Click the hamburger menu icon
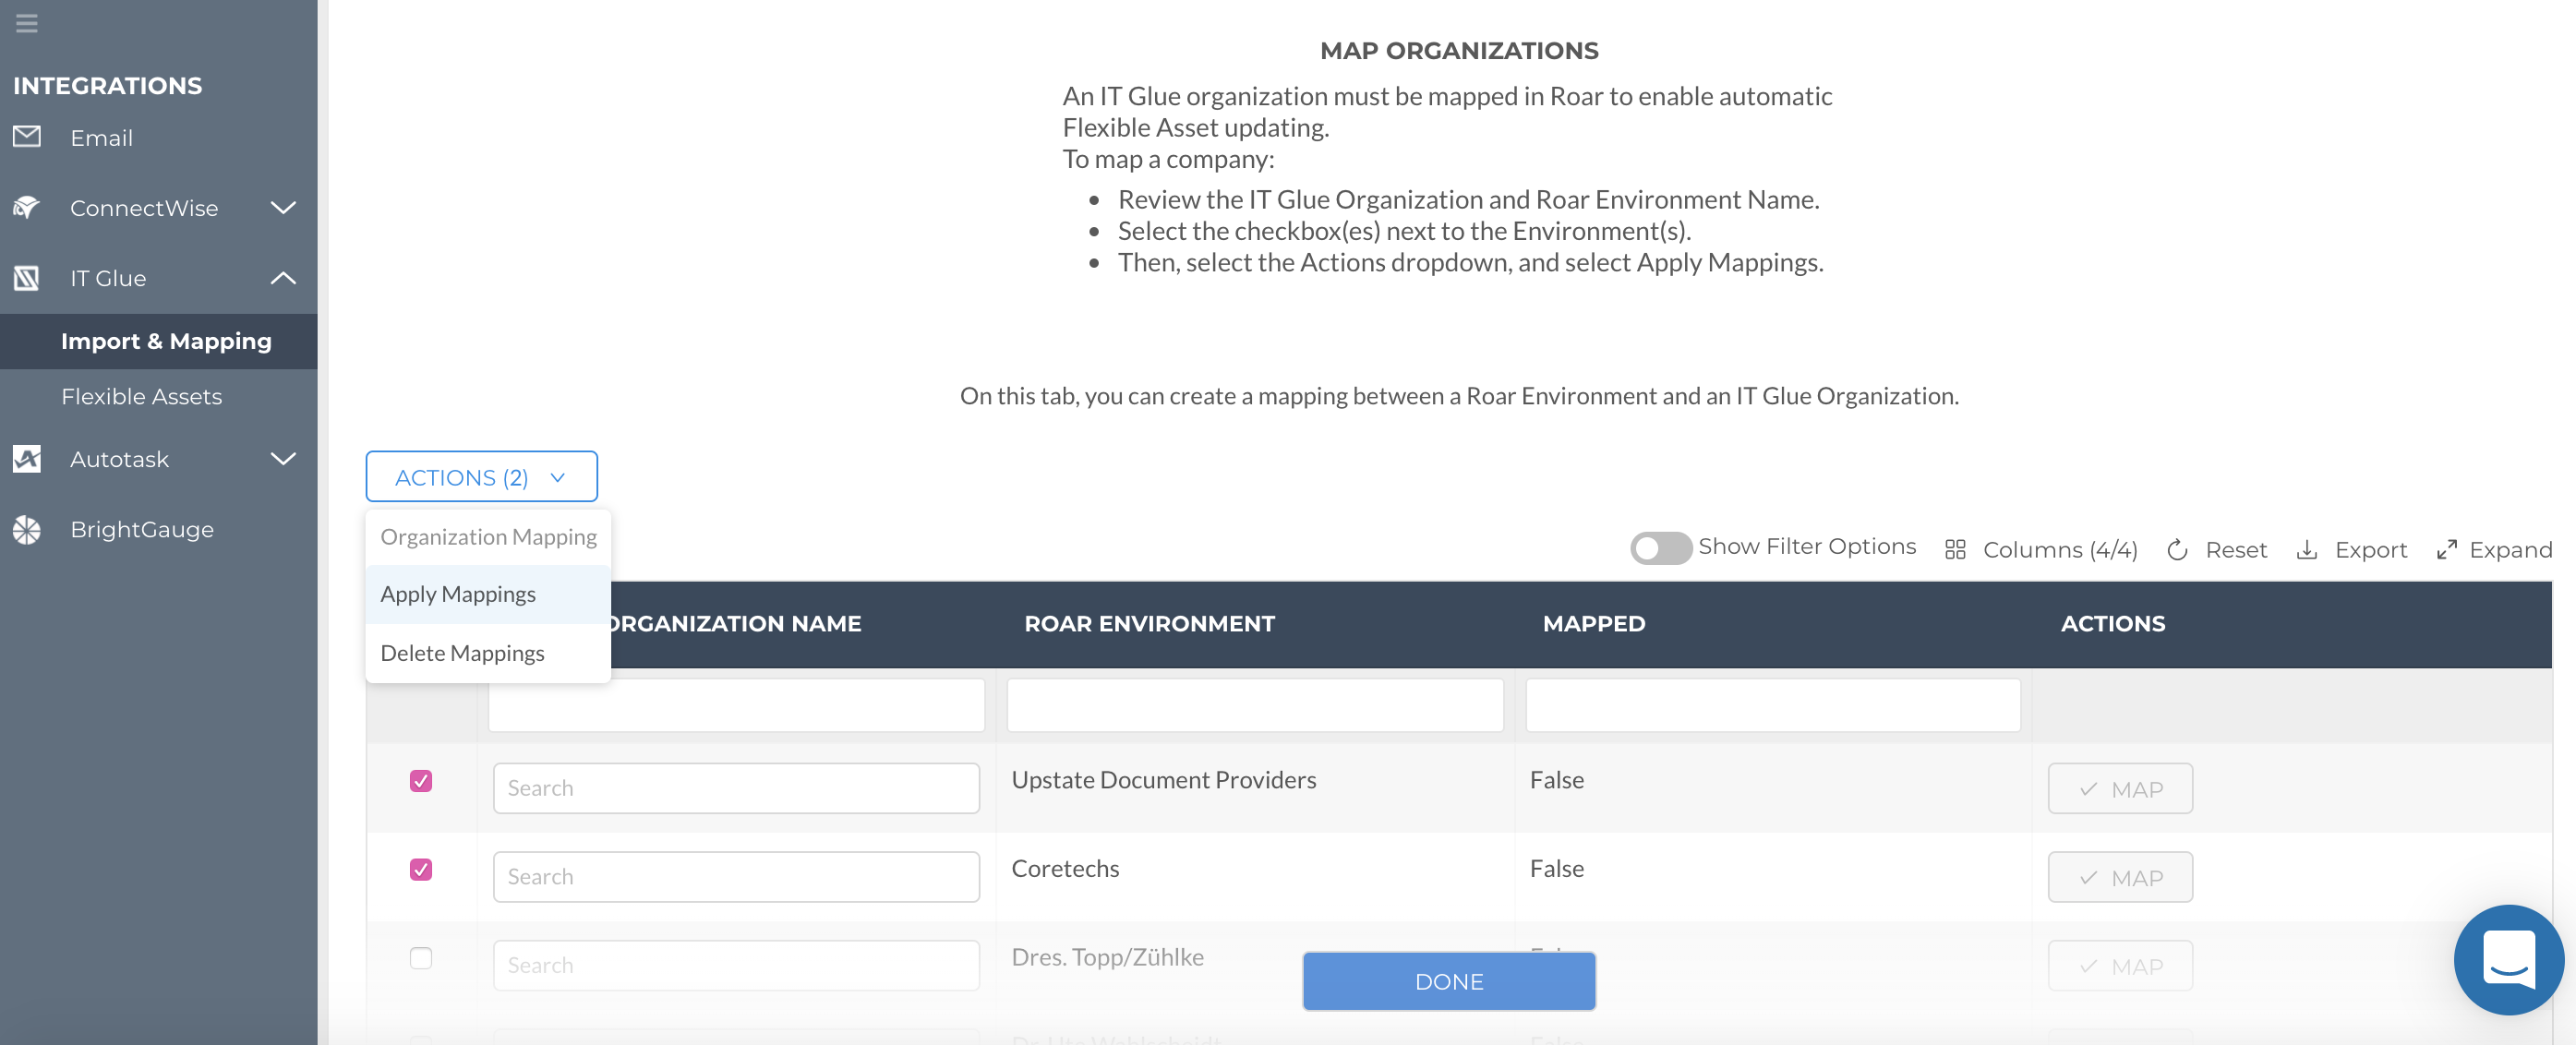The height and width of the screenshot is (1045, 2576). pyautogui.click(x=27, y=22)
